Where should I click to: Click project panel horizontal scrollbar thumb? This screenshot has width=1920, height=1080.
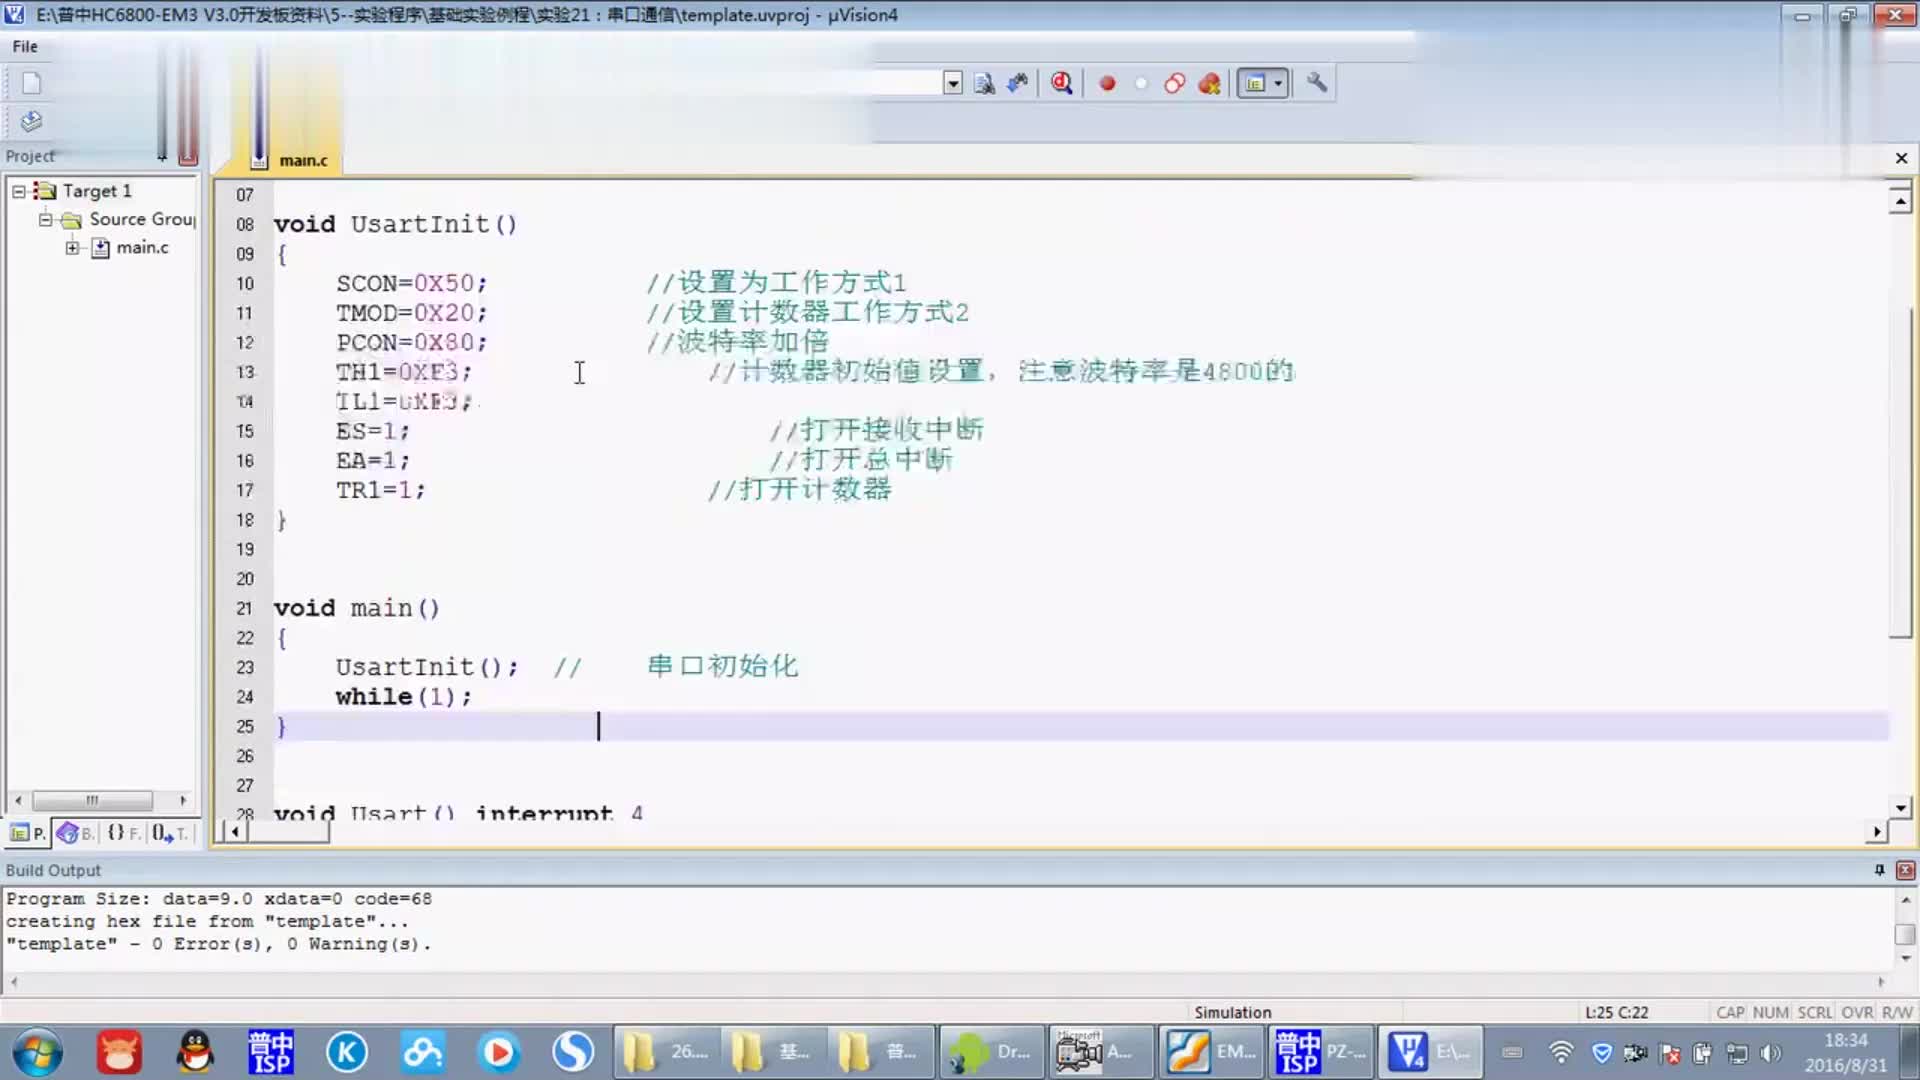92,800
